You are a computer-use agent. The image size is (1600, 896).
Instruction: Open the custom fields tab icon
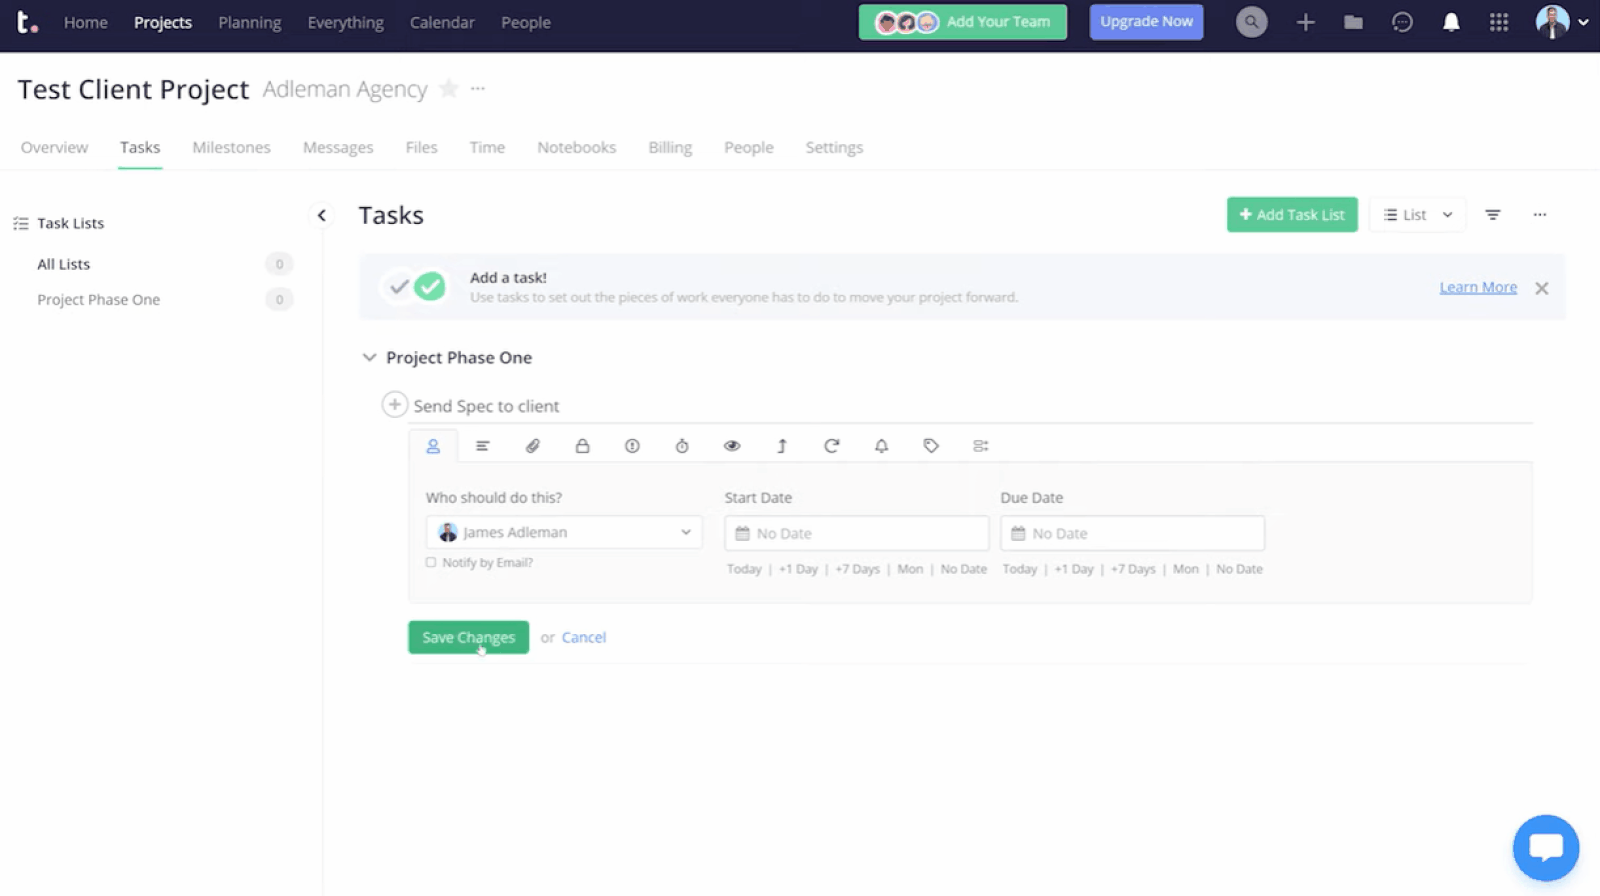click(981, 446)
